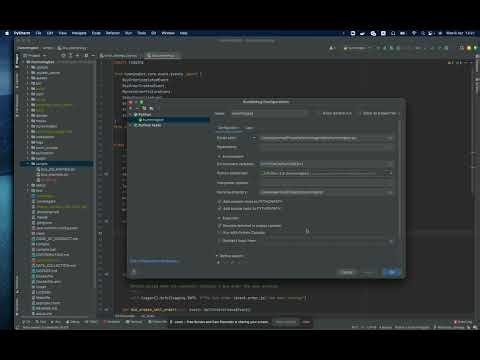
Task: Add before launch task plus icon
Action: 218,262
